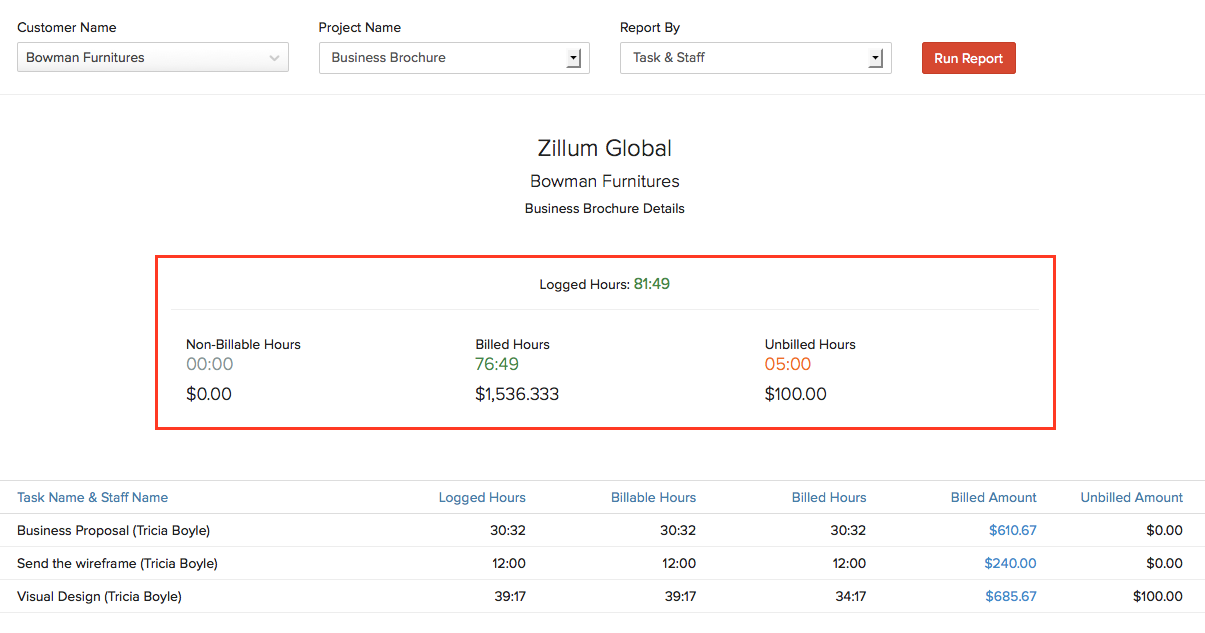Click the Business Brochure Details heading
This screenshot has height=633, width=1205.
coord(605,208)
